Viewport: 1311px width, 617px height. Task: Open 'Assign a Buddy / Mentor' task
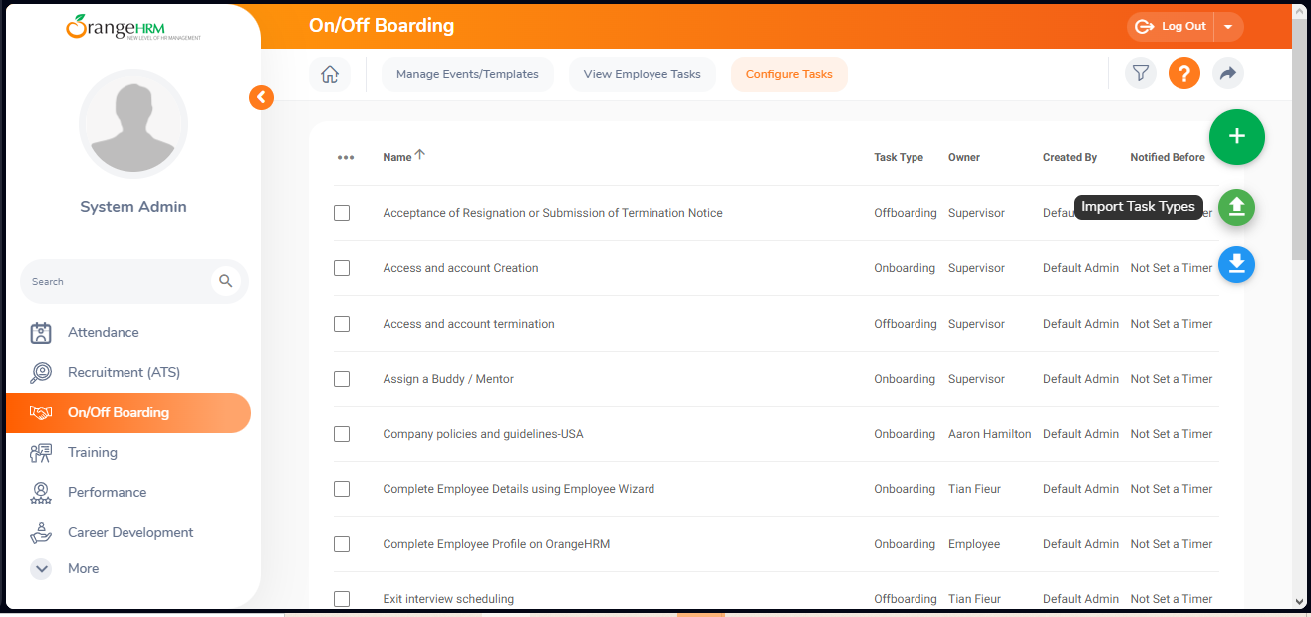point(449,379)
